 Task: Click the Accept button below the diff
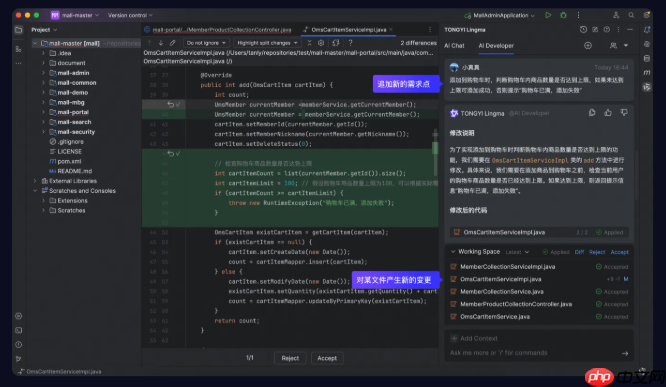pos(327,358)
